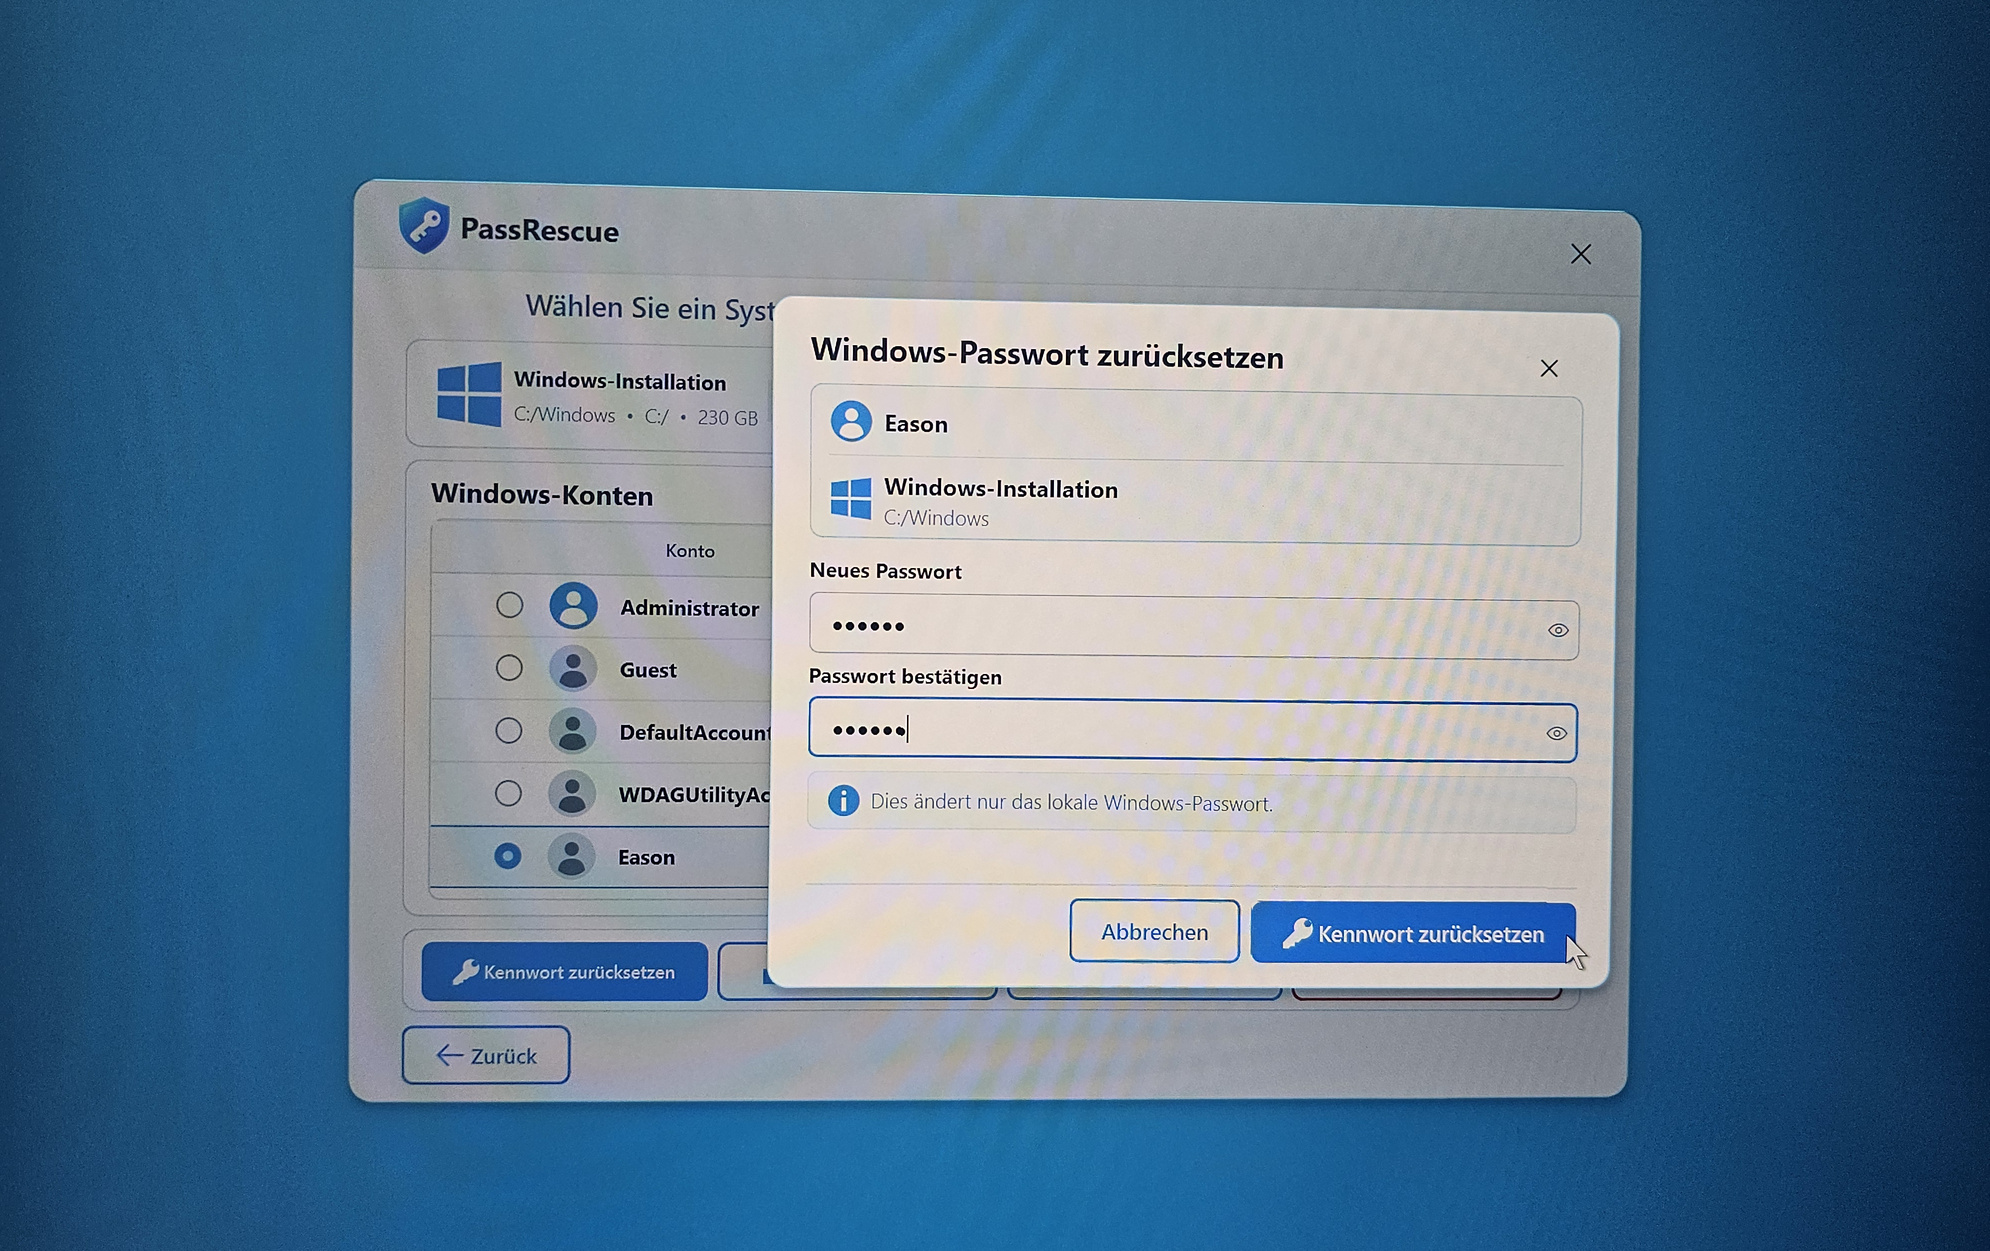Viewport: 1990px width, 1251px height.
Task: Close the Windows-Passwort zurücksetzen dialog
Action: point(1549,368)
